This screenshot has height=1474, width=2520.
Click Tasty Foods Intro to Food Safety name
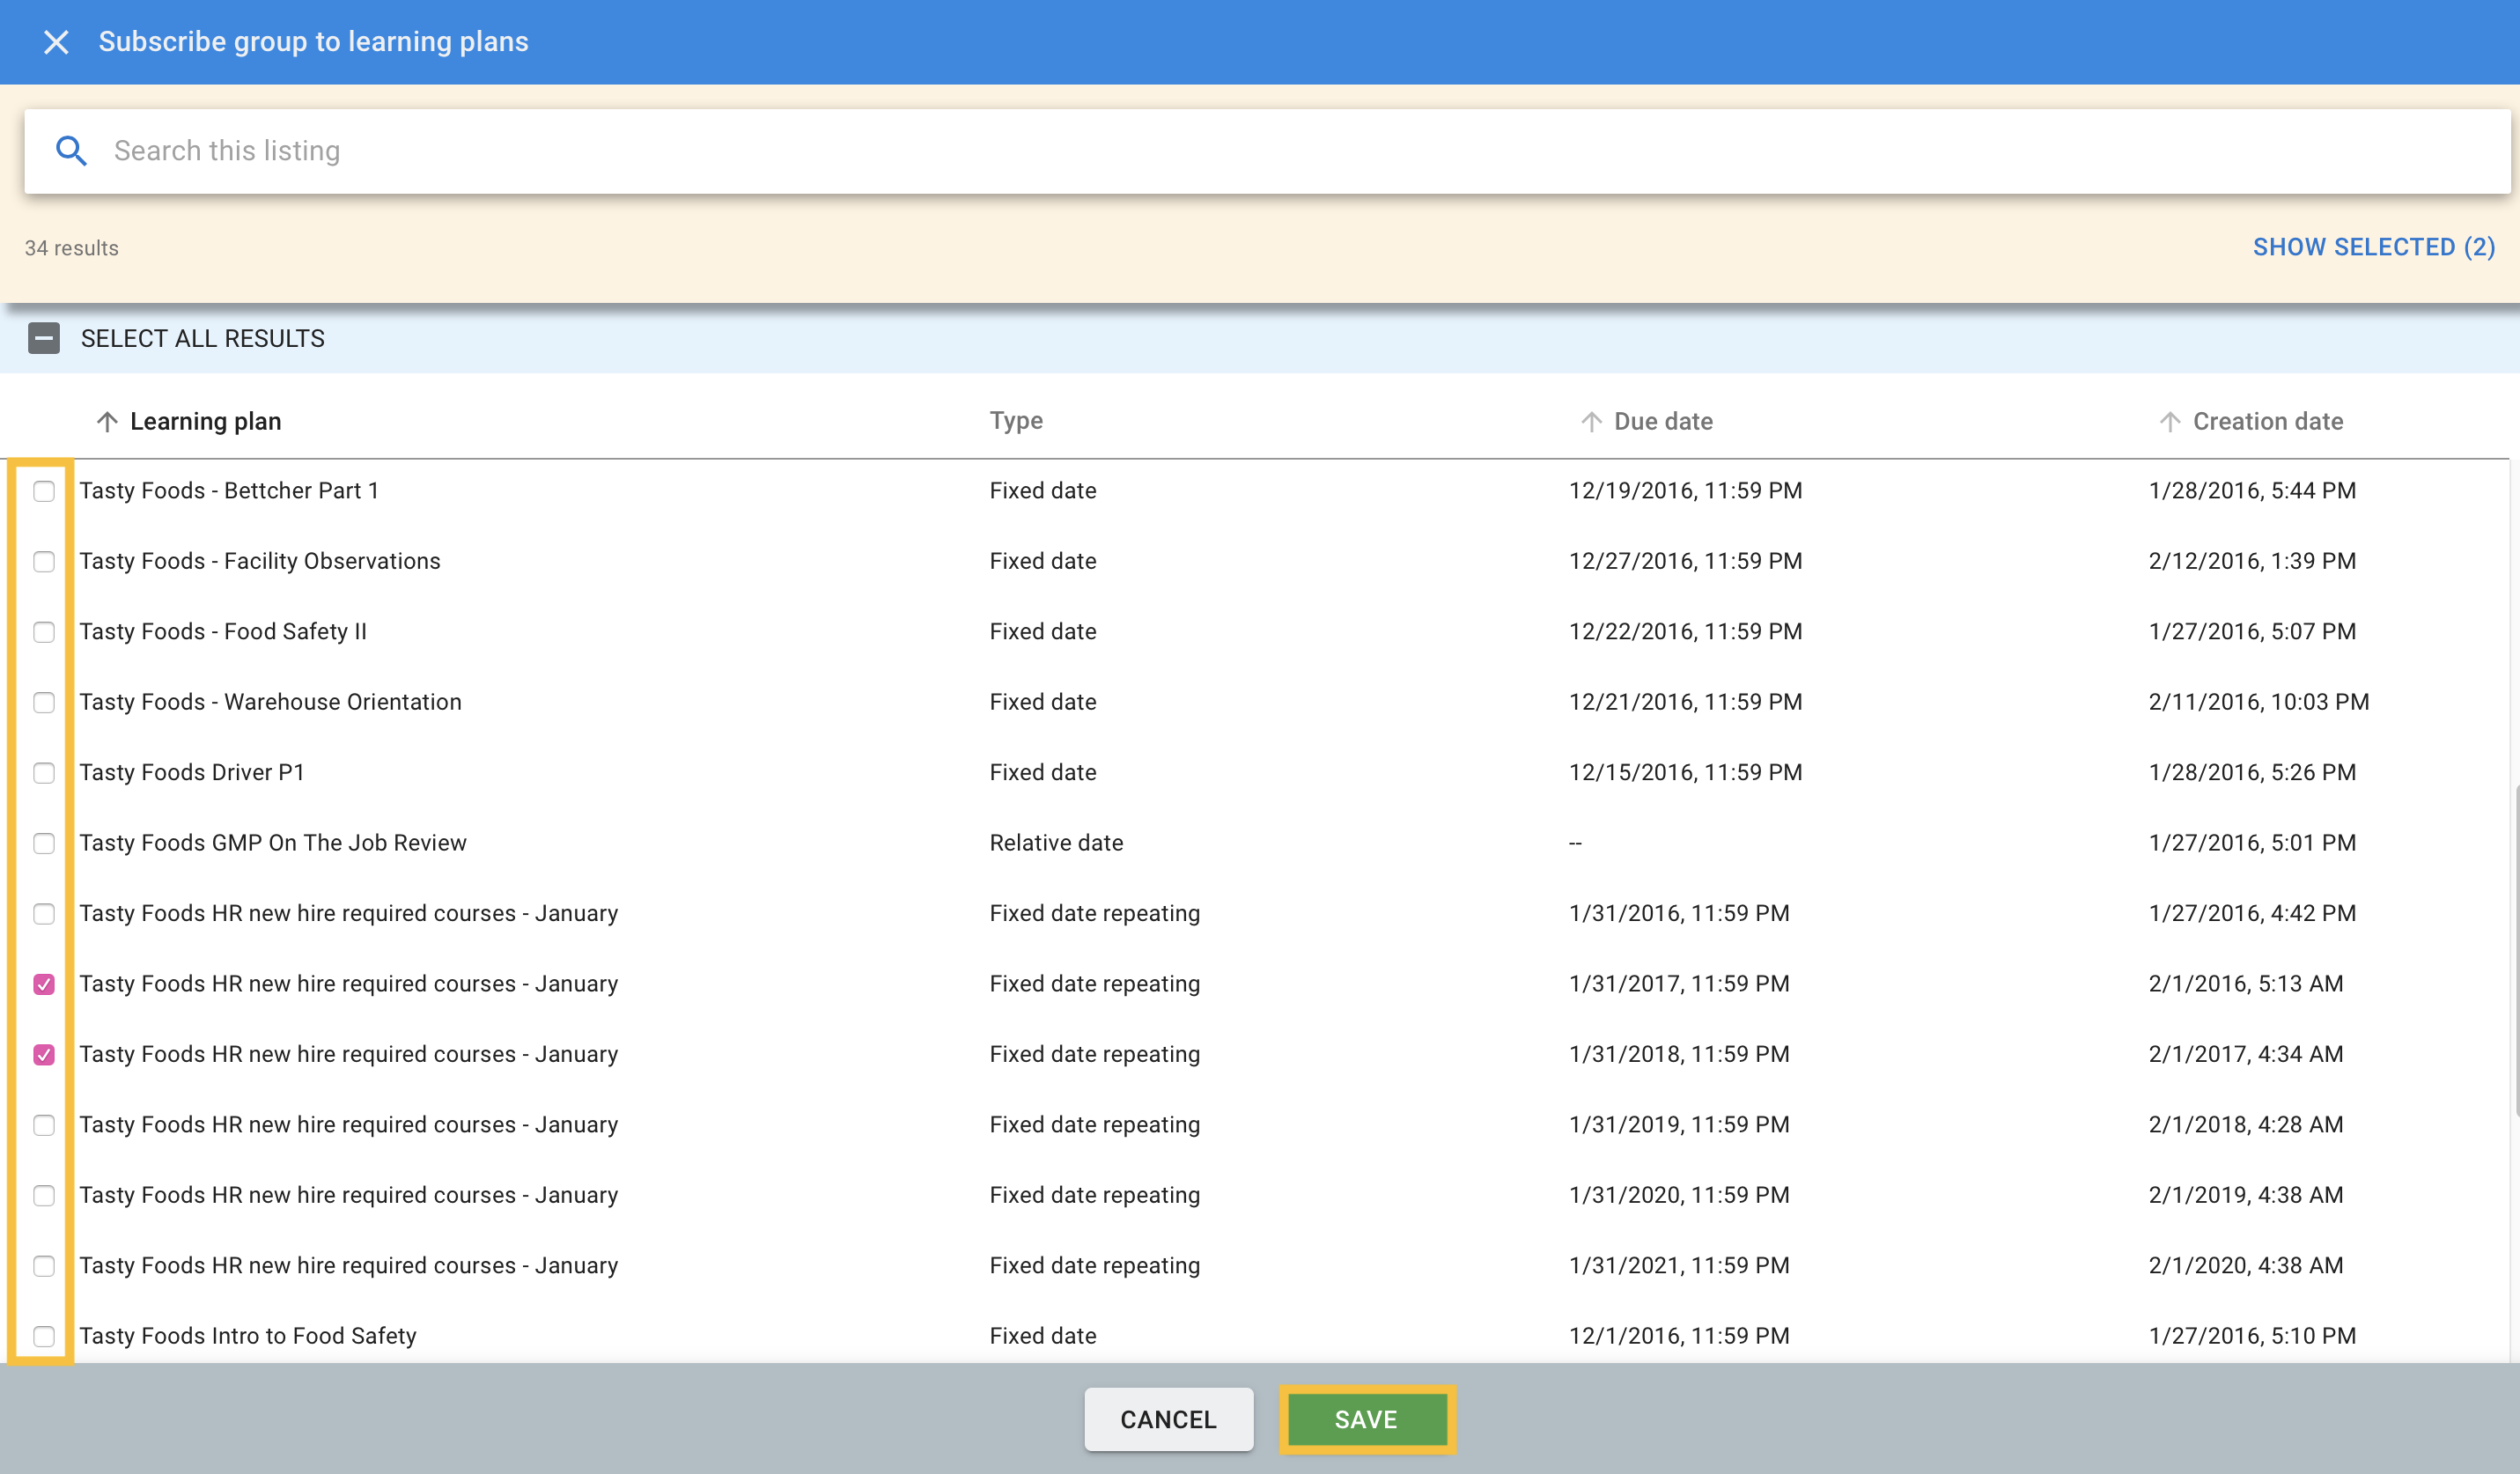pyautogui.click(x=248, y=1336)
